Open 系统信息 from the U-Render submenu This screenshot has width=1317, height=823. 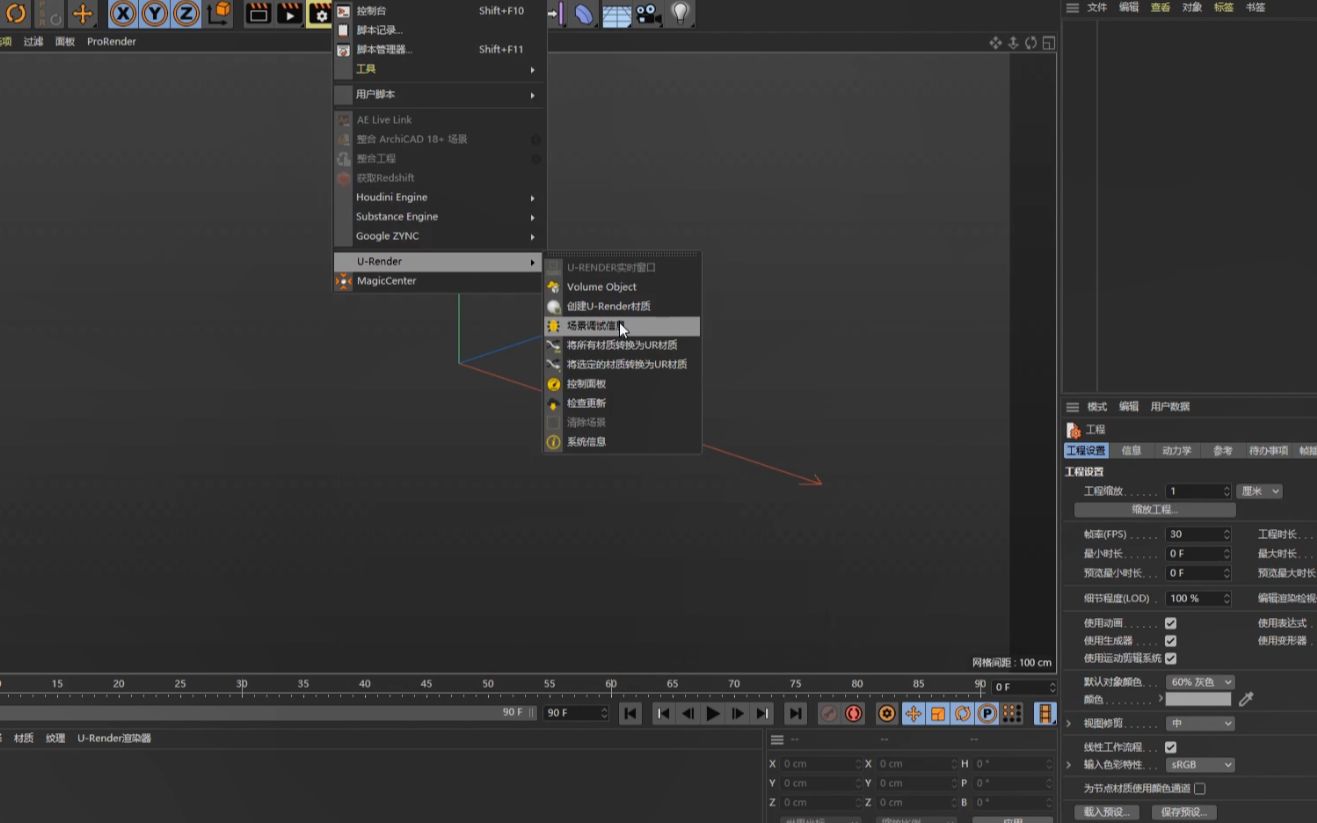585,441
